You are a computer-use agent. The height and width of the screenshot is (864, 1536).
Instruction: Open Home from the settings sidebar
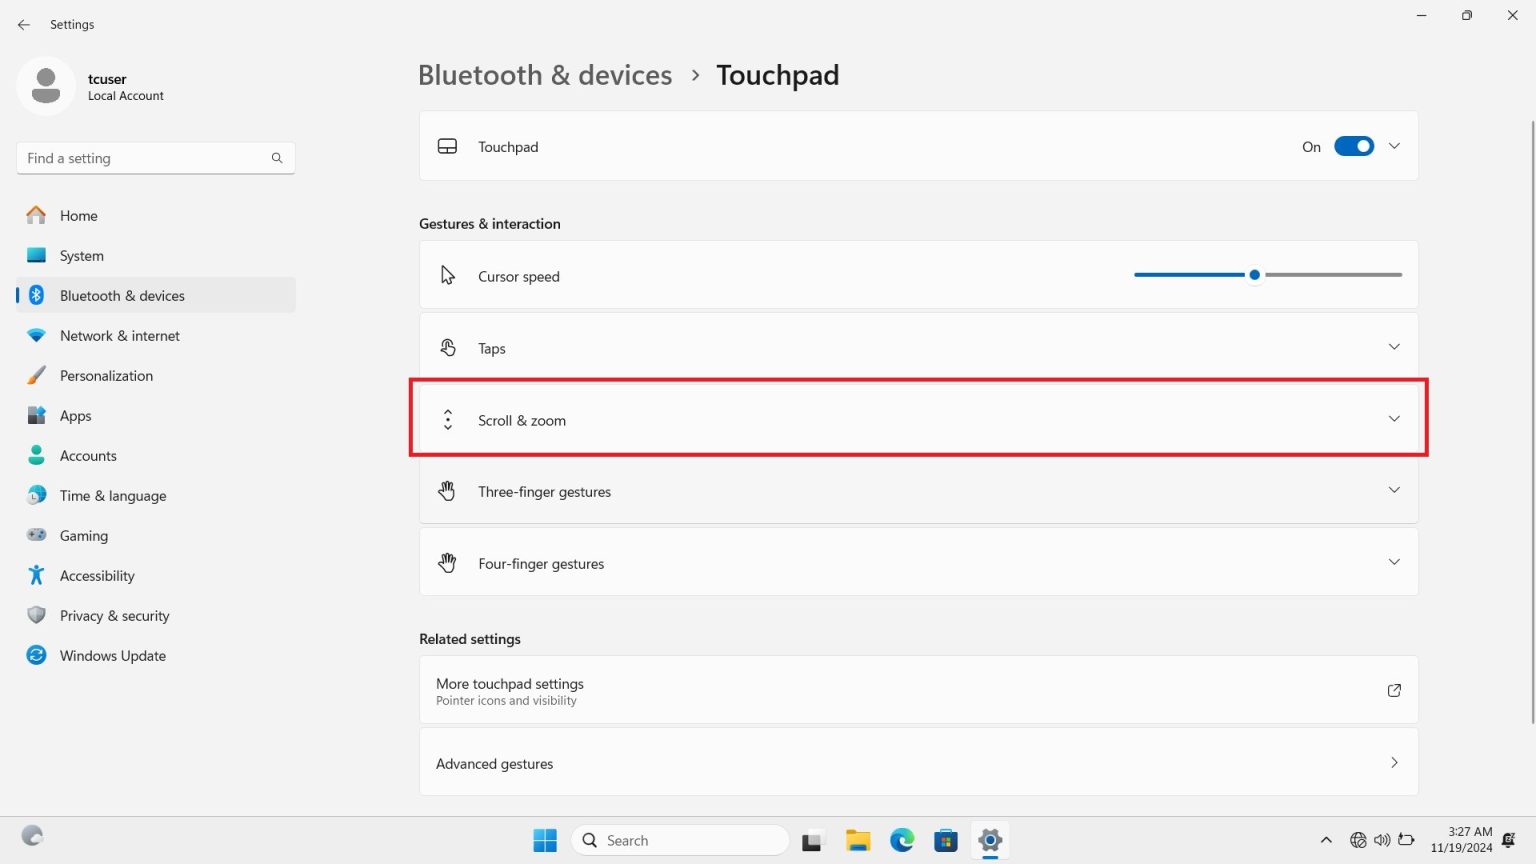pos(78,215)
